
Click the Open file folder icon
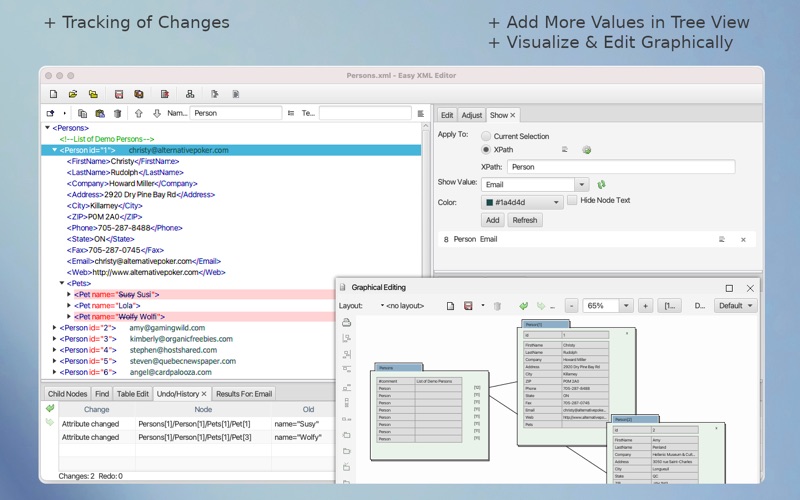click(x=73, y=94)
